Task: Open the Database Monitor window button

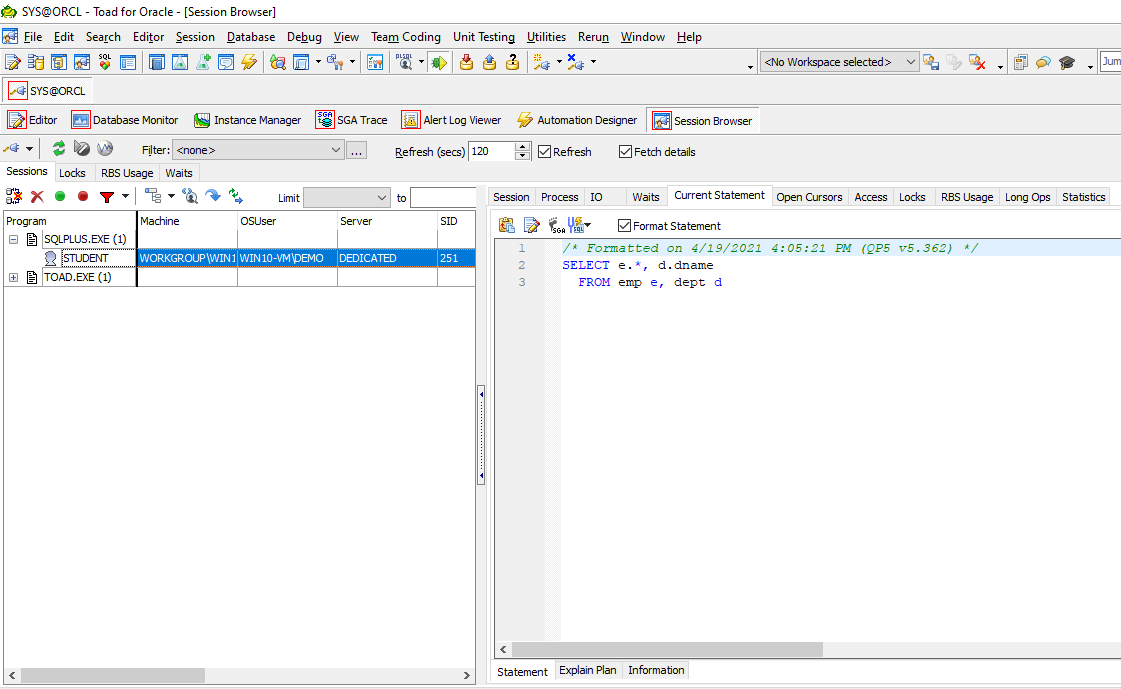Action: 125,120
